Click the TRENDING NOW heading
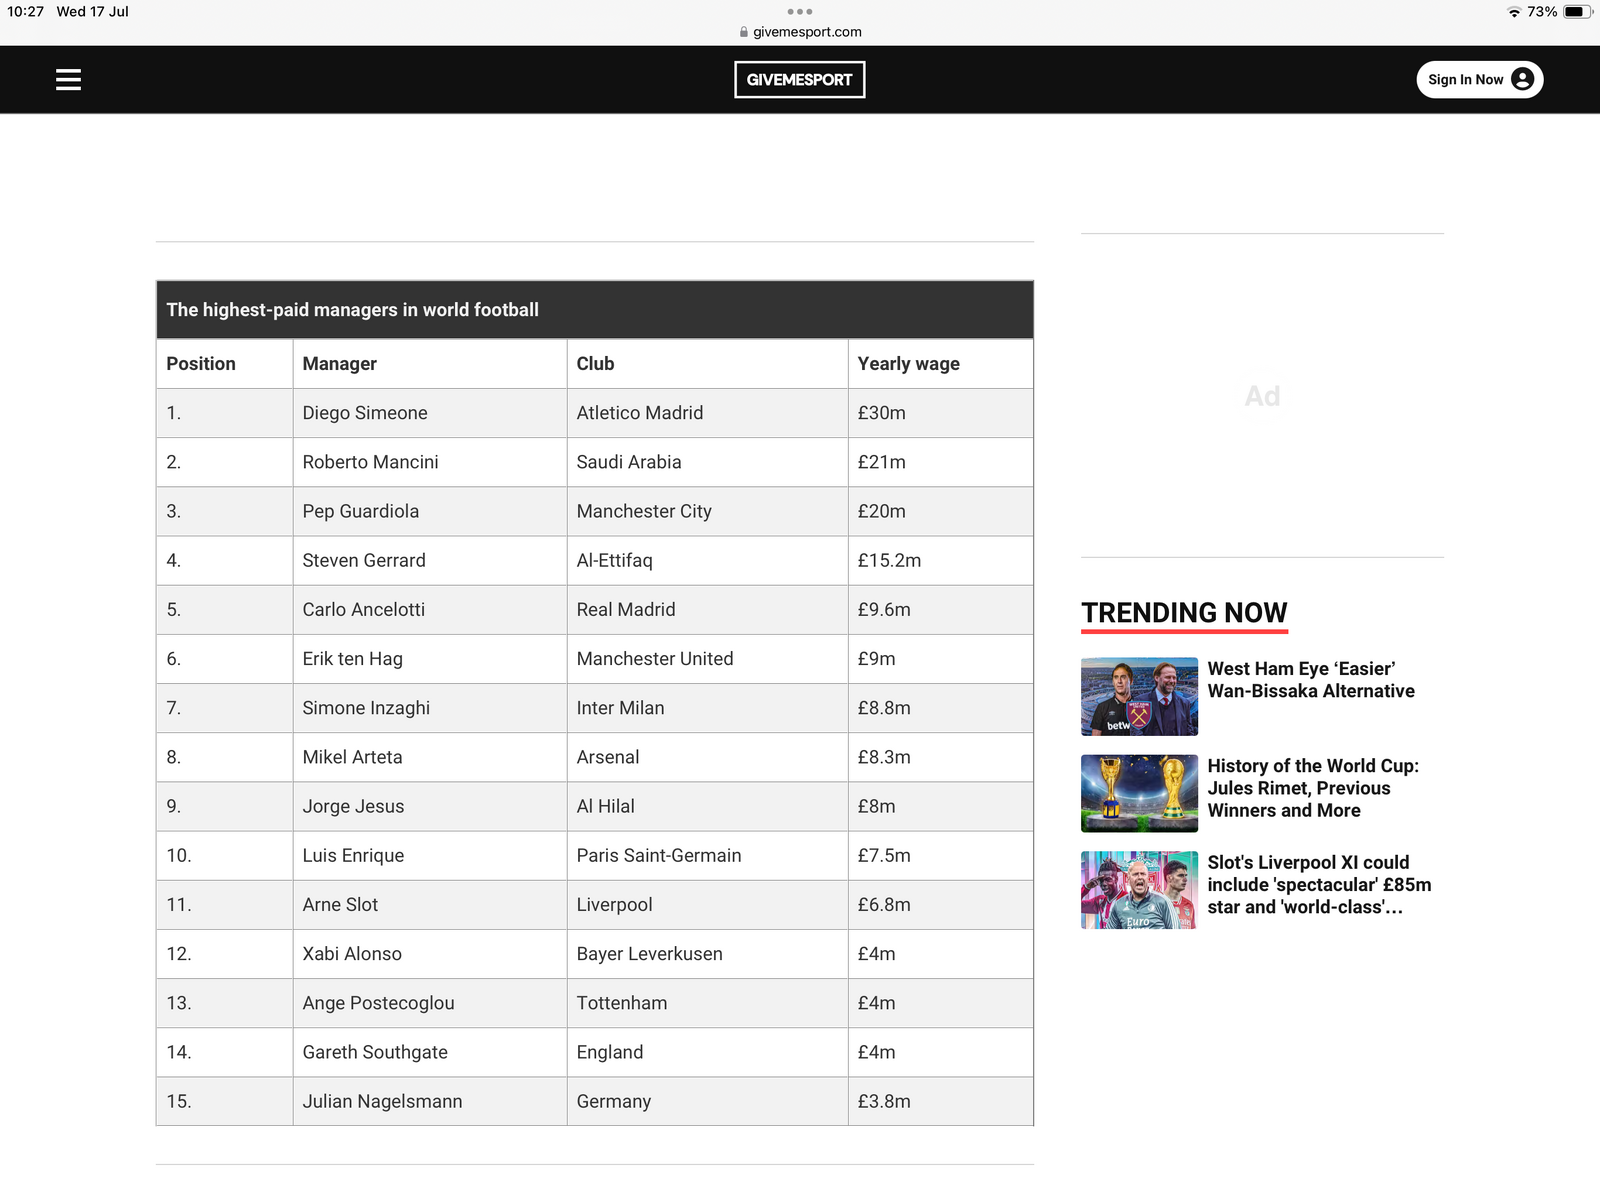1600x1199 pixels. [1184, 613]
